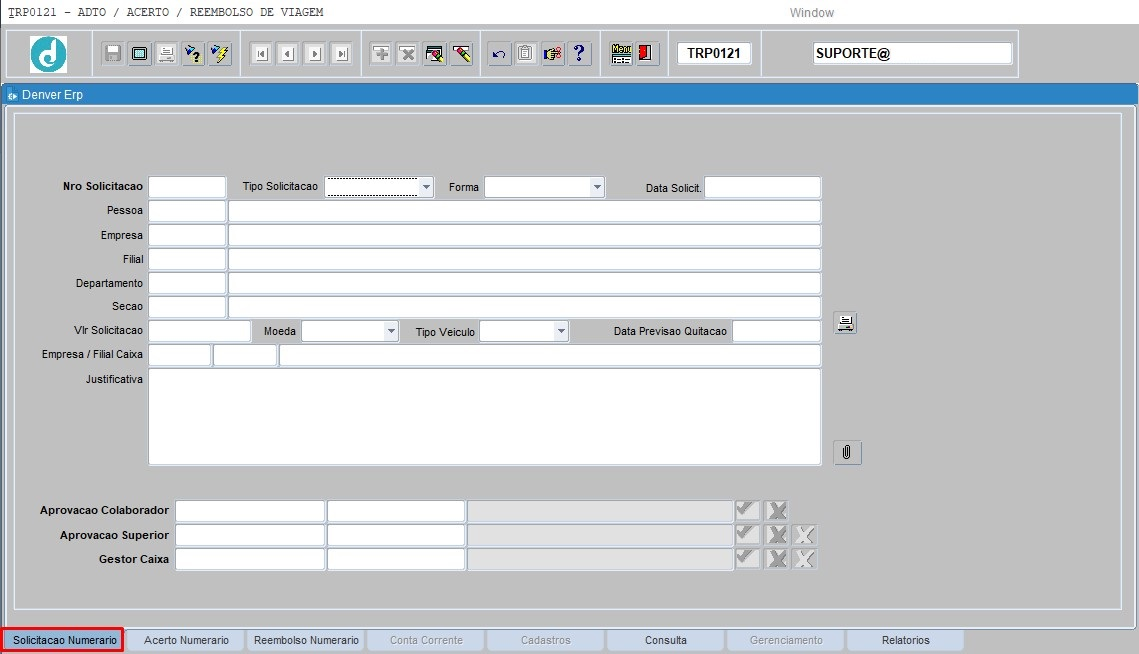
Task: Click the pointing hand toolbar icon
Action: (553, 54)
